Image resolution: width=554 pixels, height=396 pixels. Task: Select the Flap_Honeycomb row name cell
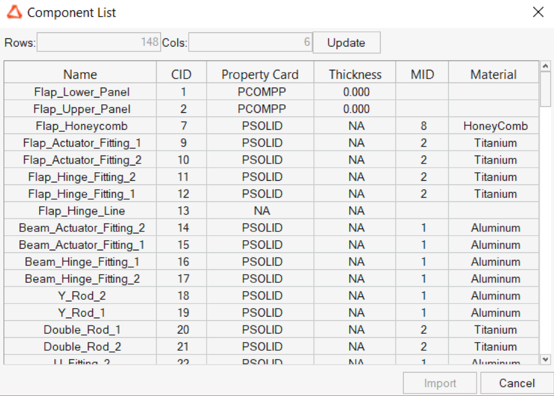[80, 126]
